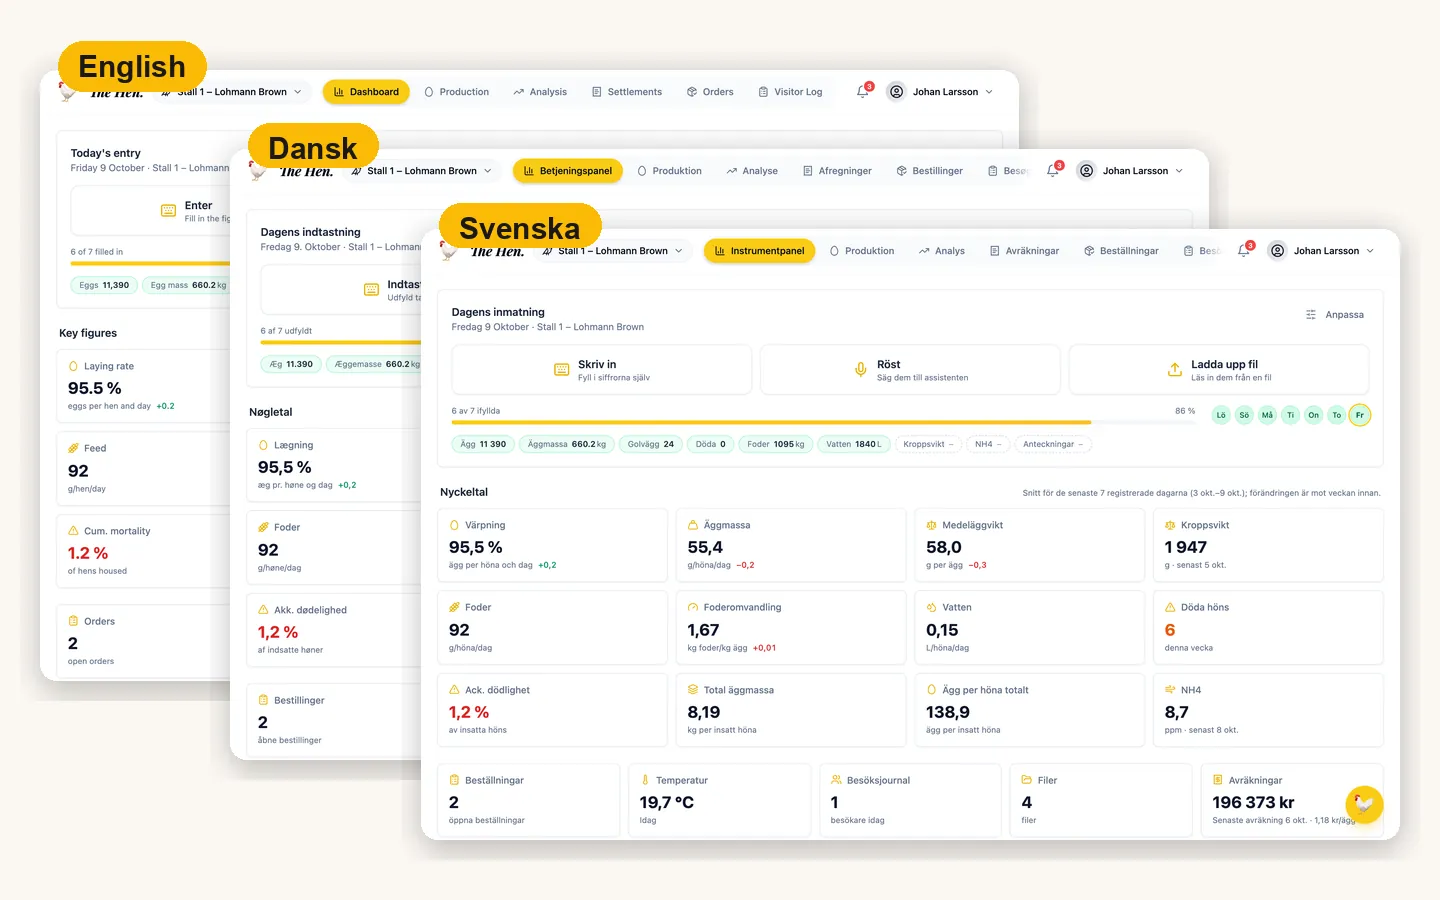
Task: Expand Stall 1 selector in Dansk window
Action: click(422, 171)
